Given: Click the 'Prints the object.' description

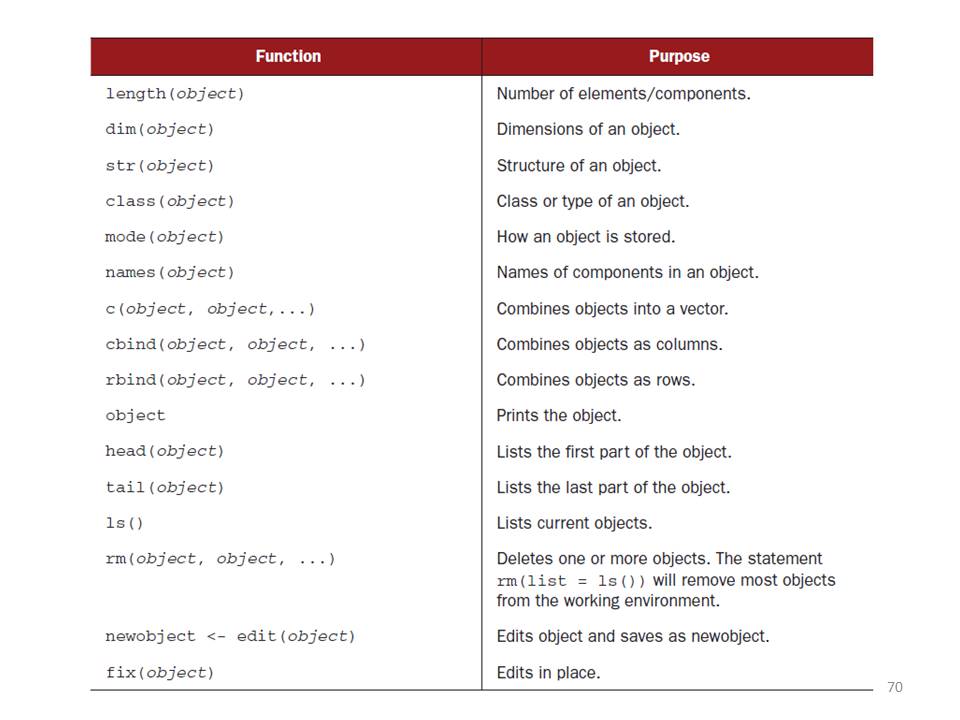Looking at the screenshot, I should coord(559,416).
